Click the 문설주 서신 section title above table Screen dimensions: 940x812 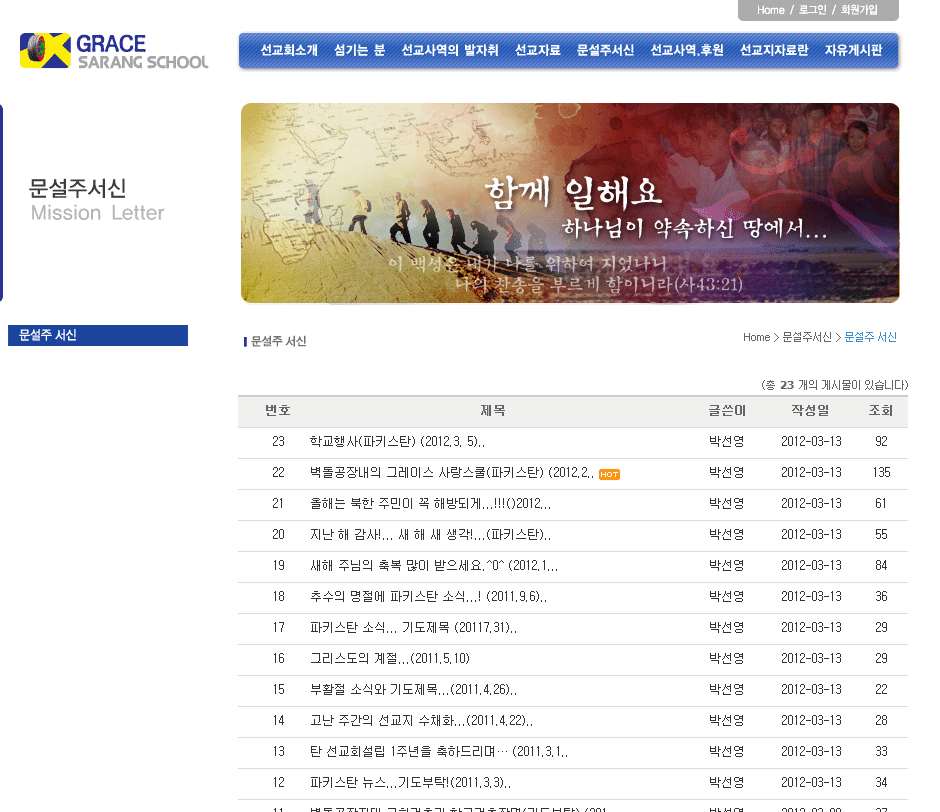[x=278, y=341]
